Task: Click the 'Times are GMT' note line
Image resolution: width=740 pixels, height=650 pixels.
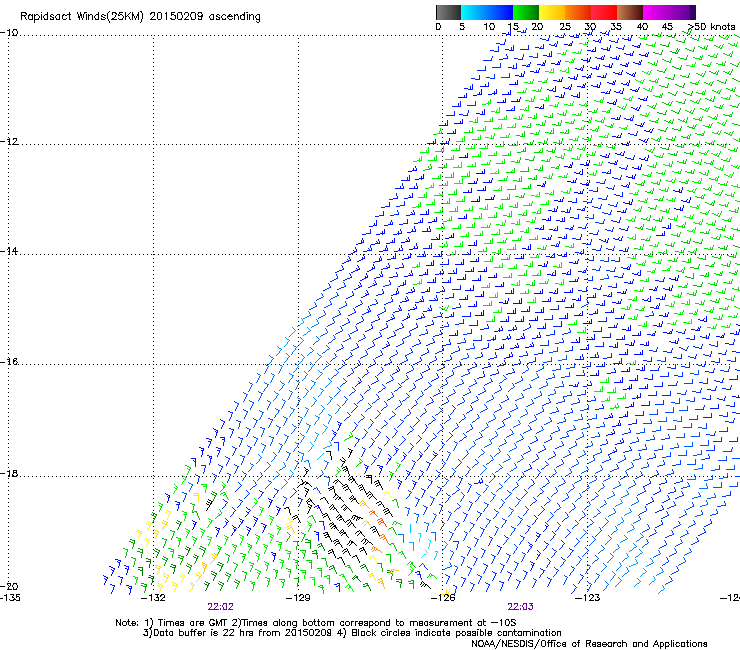Action: [316, 623]
